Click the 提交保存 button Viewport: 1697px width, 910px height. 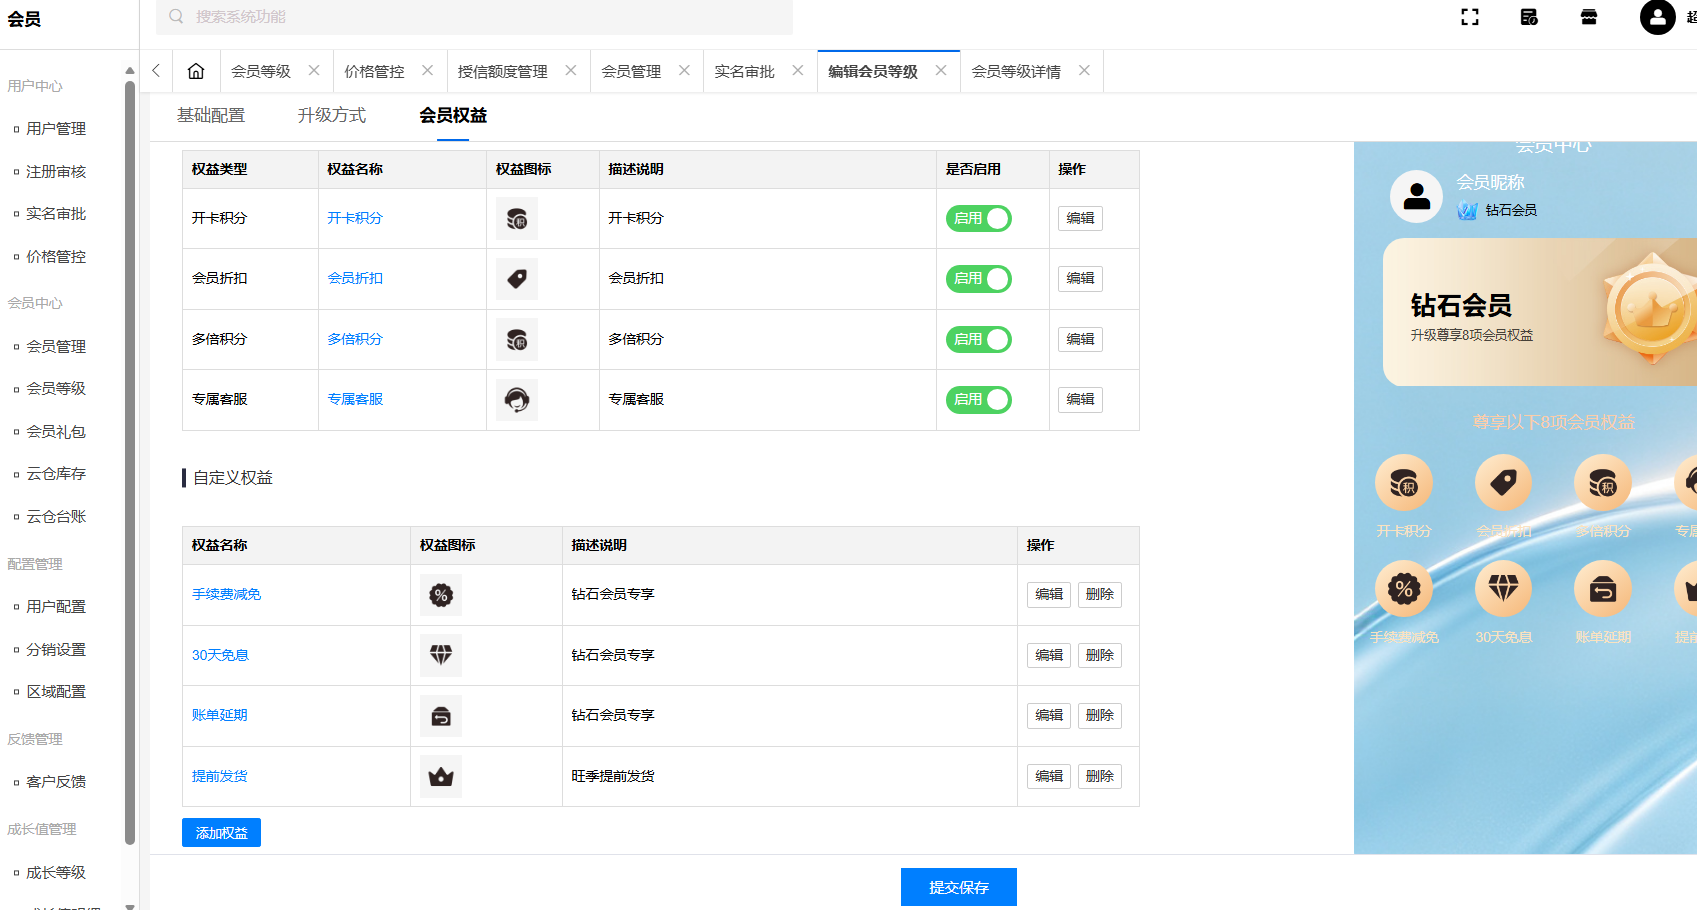959,887
